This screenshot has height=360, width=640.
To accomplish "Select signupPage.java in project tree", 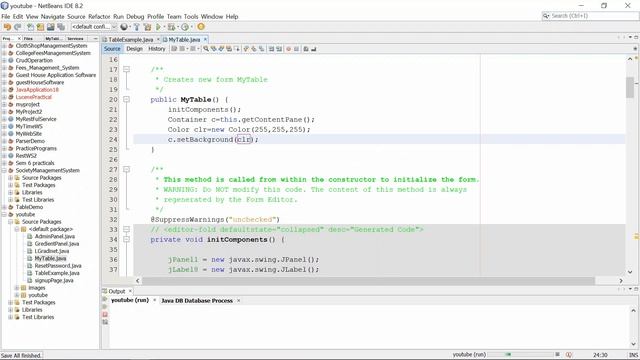I will [54, 280].
